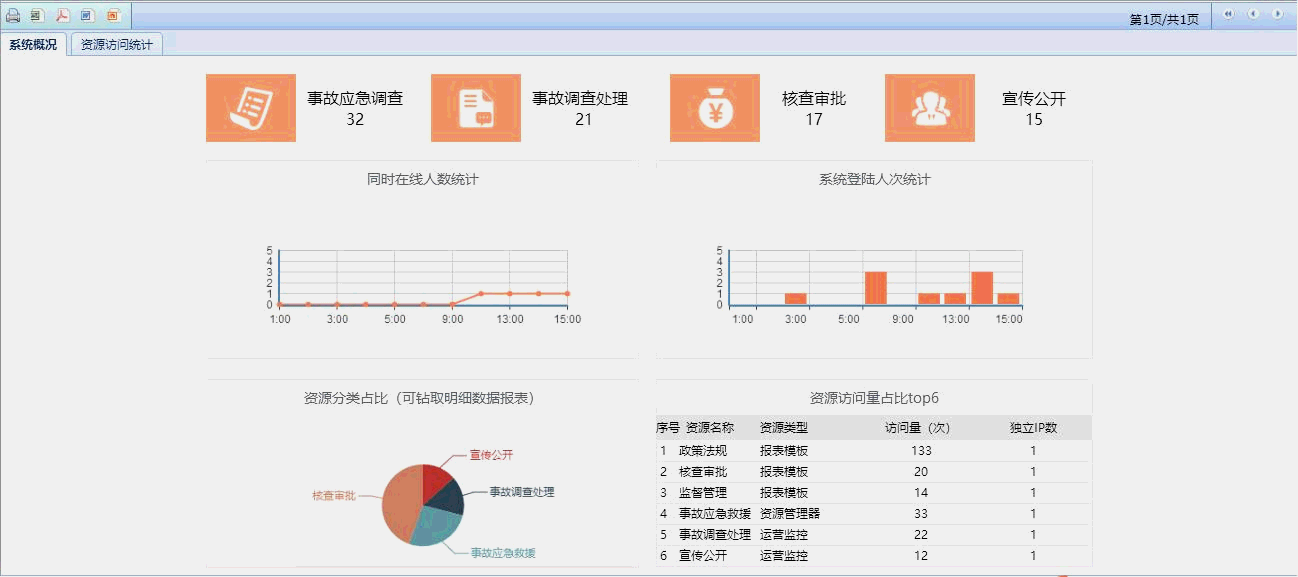
Task: Click the 同时在线人数统计 chart title
Action: (422, 180)
